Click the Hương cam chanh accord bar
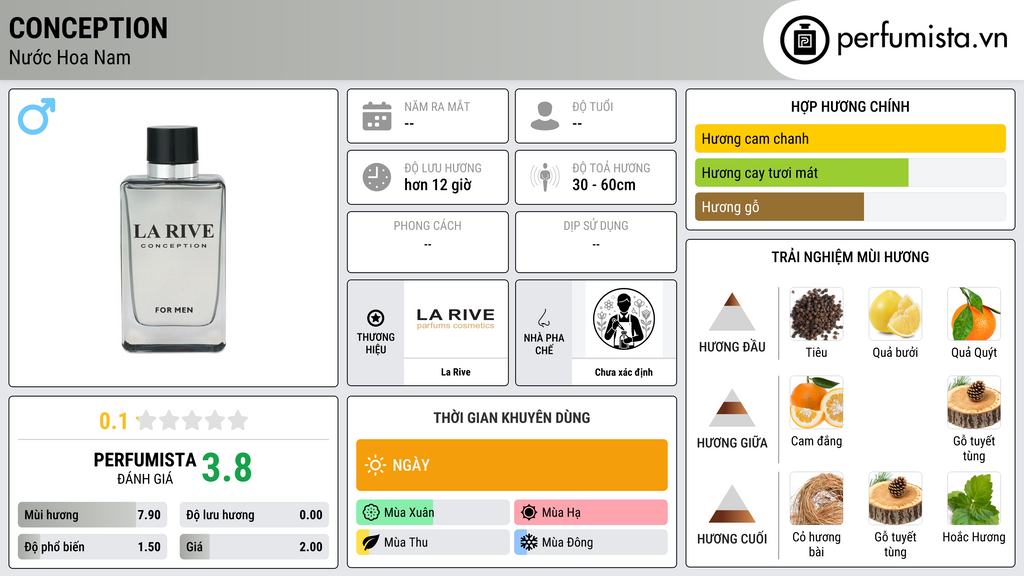The width and height of the screenshot is (1024, 576). [850, 138]
